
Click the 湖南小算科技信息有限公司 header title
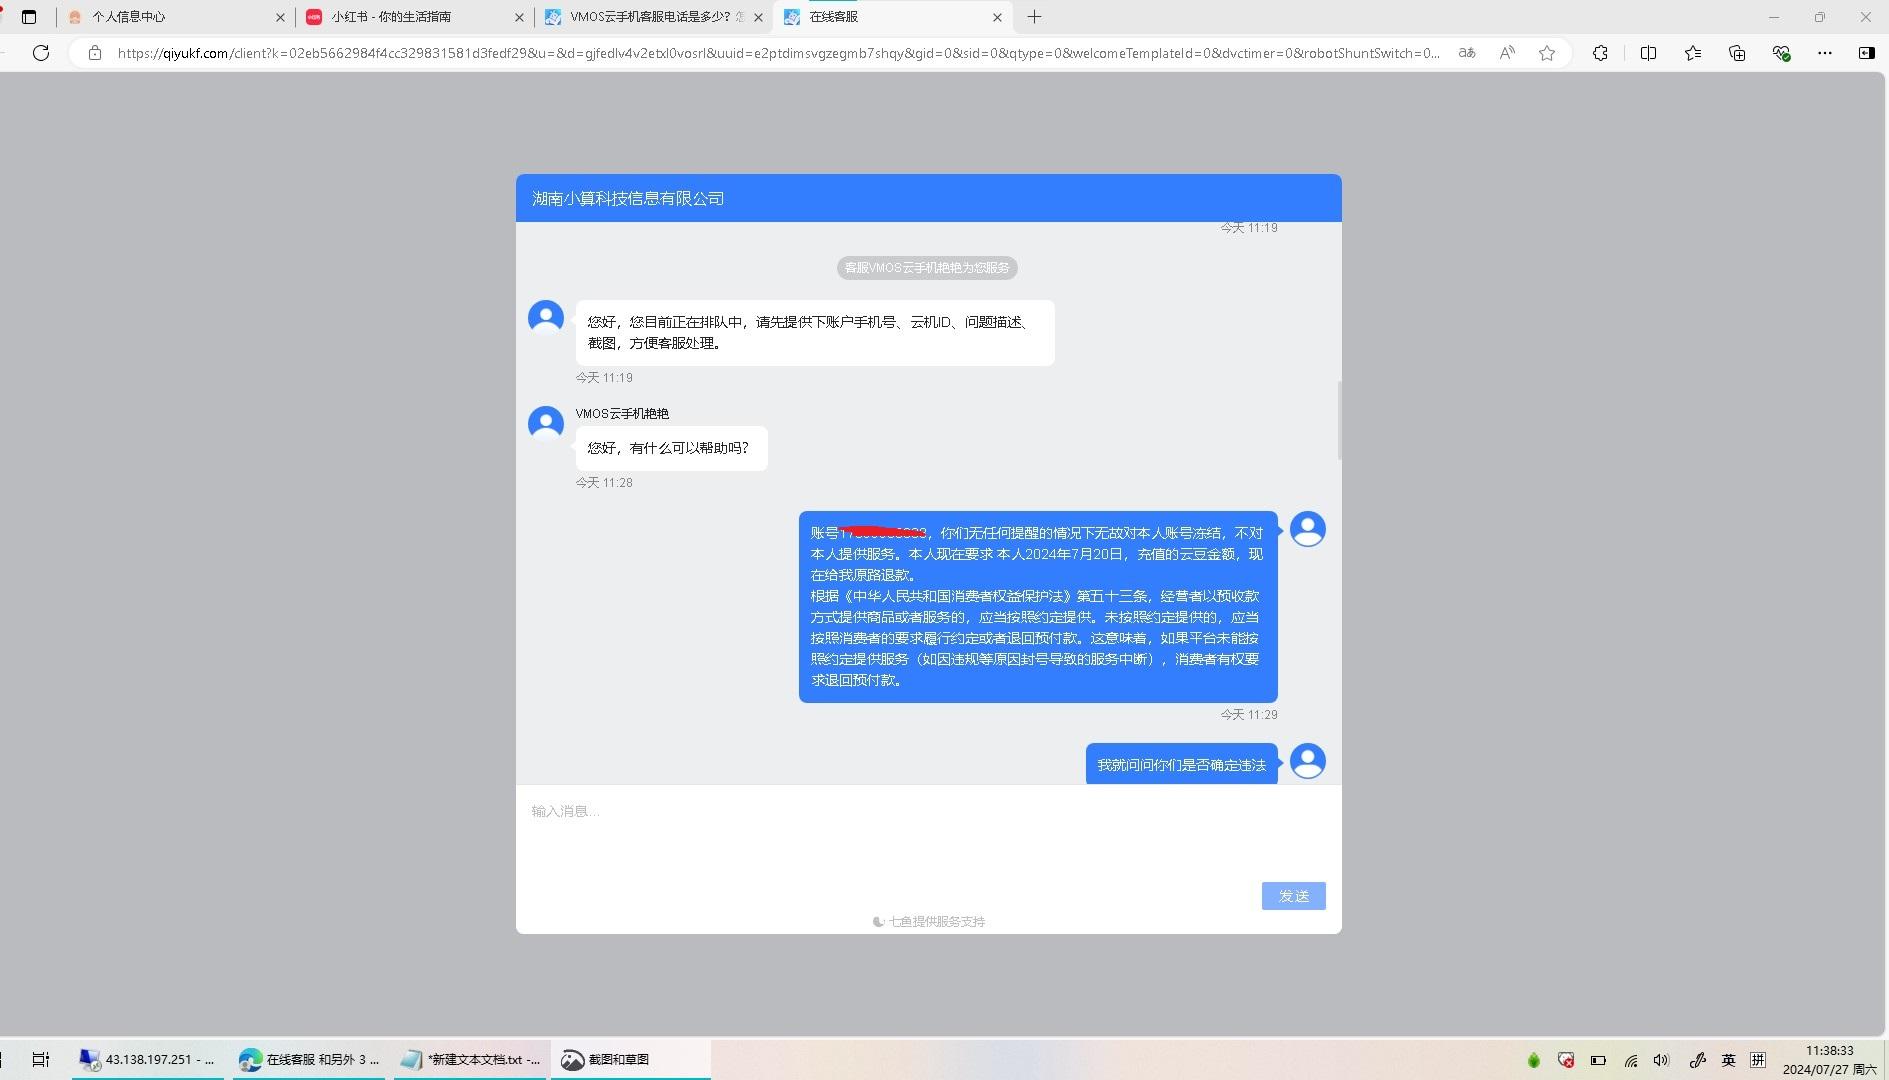click(x=628, y=198)
